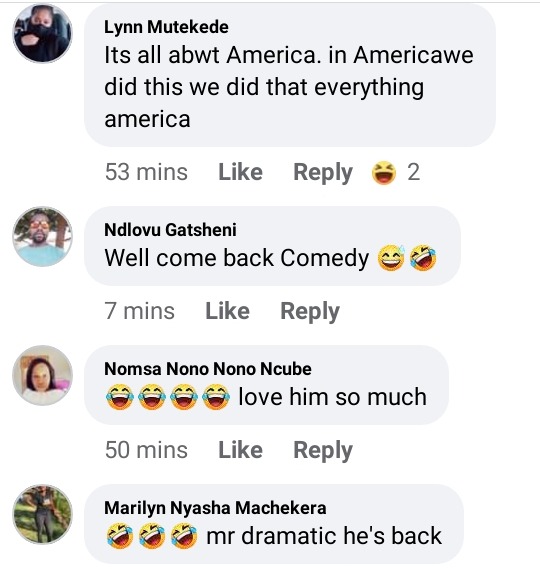540x569 pixels.
Task: Open Ndlovu Gatsheni's profile name link
Action: pyautogui.click(x=170, y=230)
